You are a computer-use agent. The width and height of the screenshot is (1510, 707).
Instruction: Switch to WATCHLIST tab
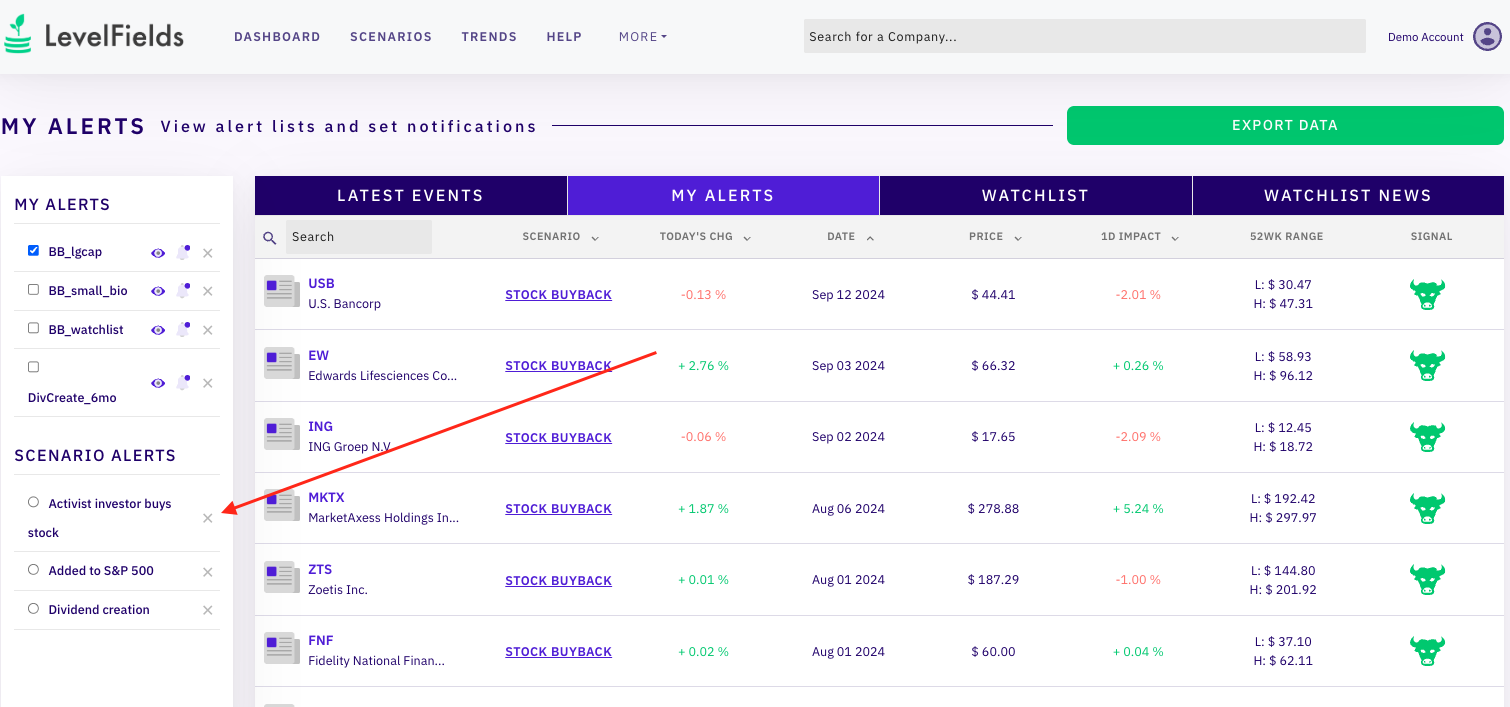tap(1035, 196)
